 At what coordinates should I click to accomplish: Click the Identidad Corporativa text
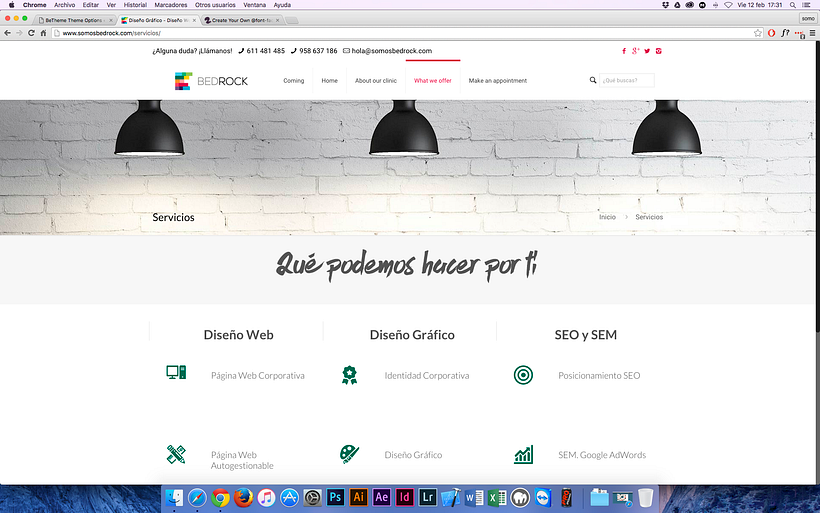point(427,375)
